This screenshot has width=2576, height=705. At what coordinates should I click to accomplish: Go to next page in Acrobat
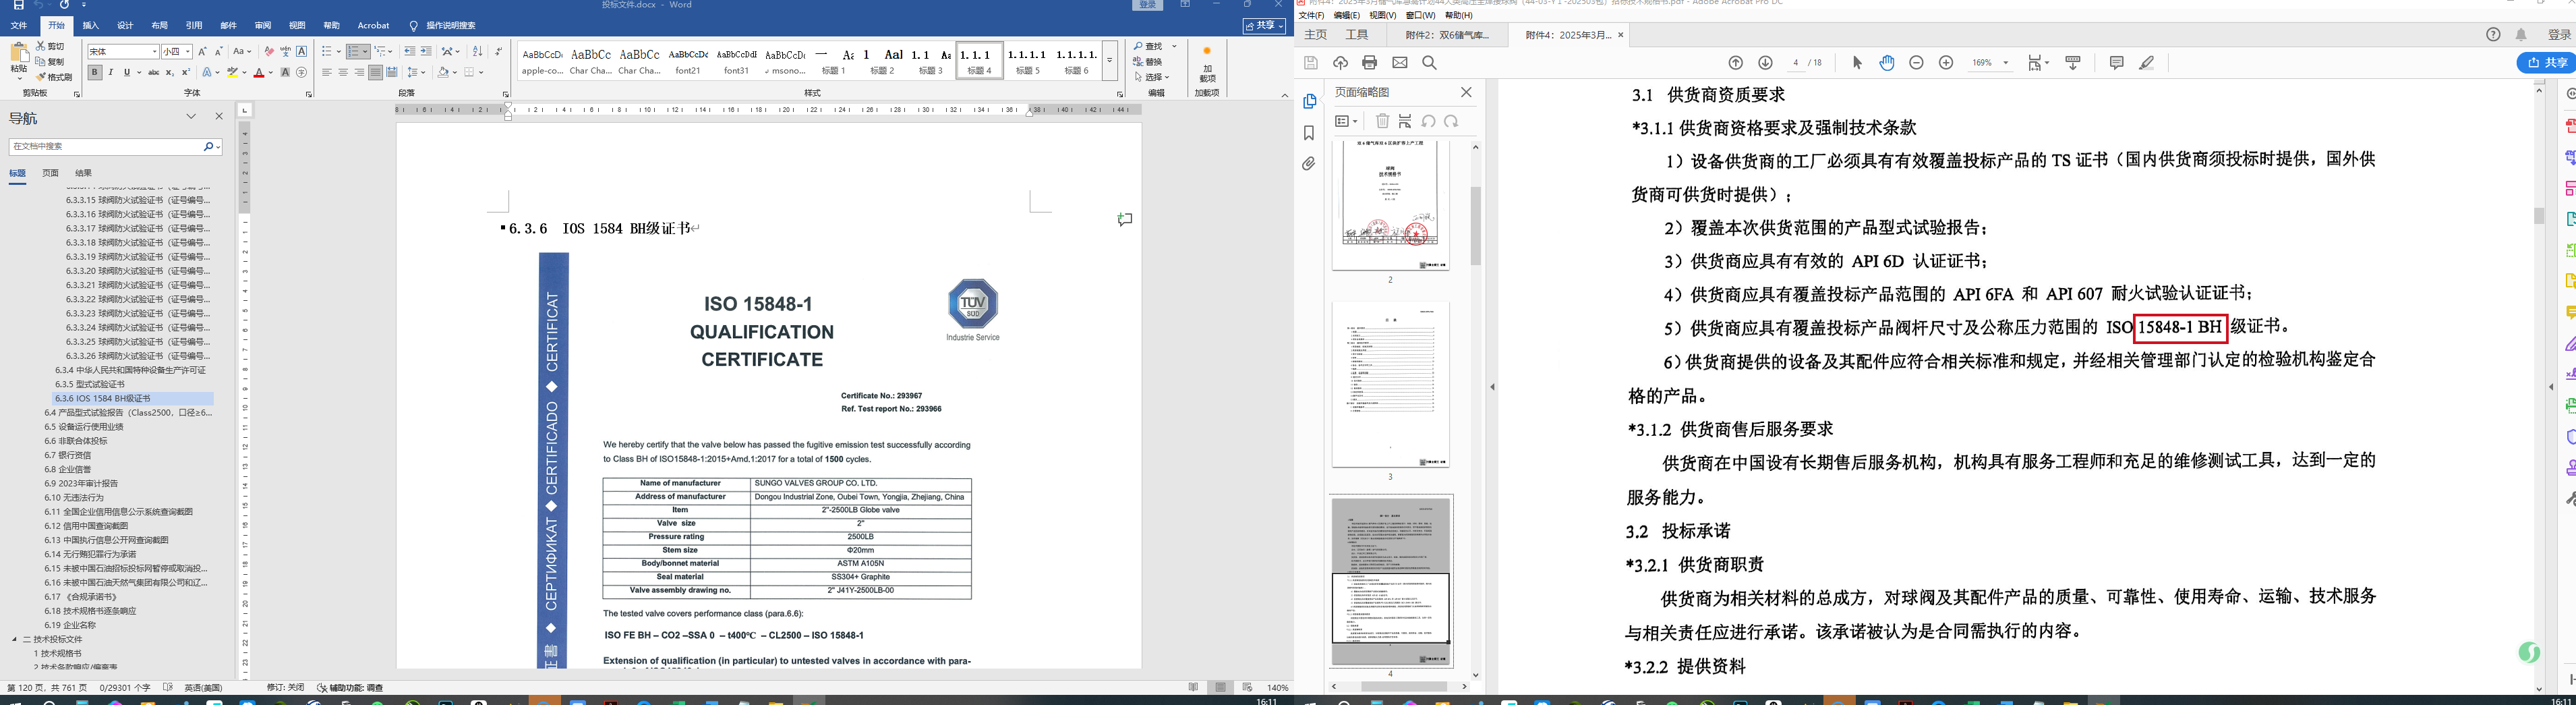1765,63
